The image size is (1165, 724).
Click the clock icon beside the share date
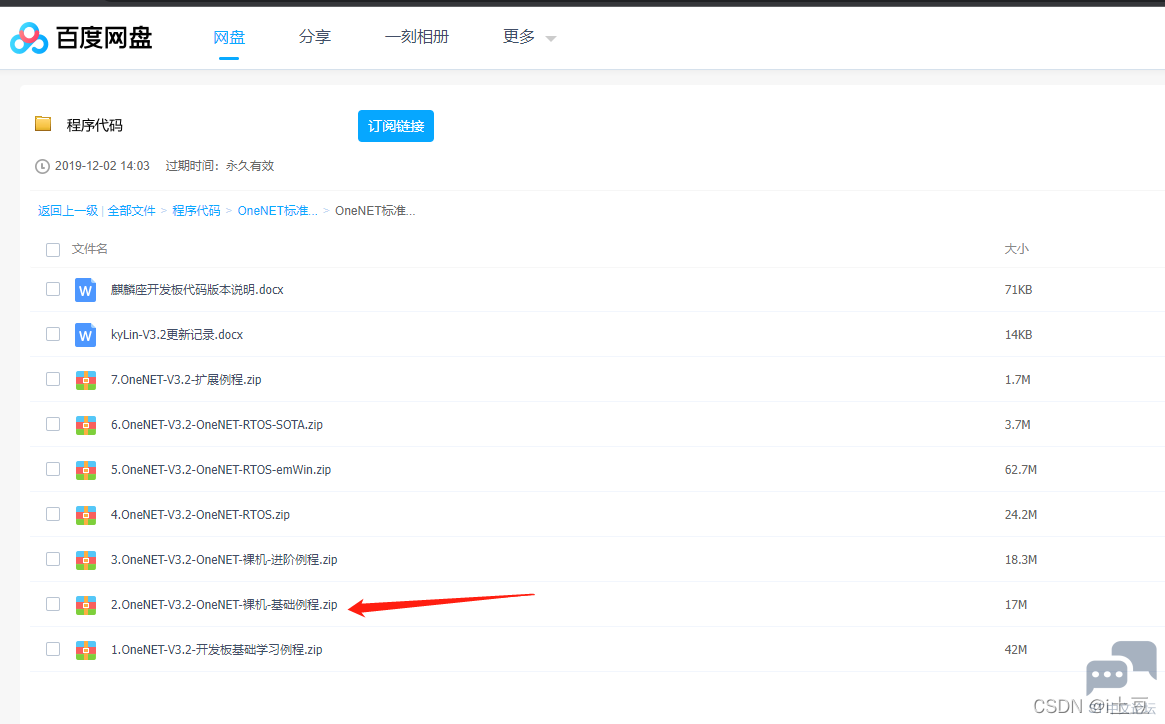coord(42,167)
